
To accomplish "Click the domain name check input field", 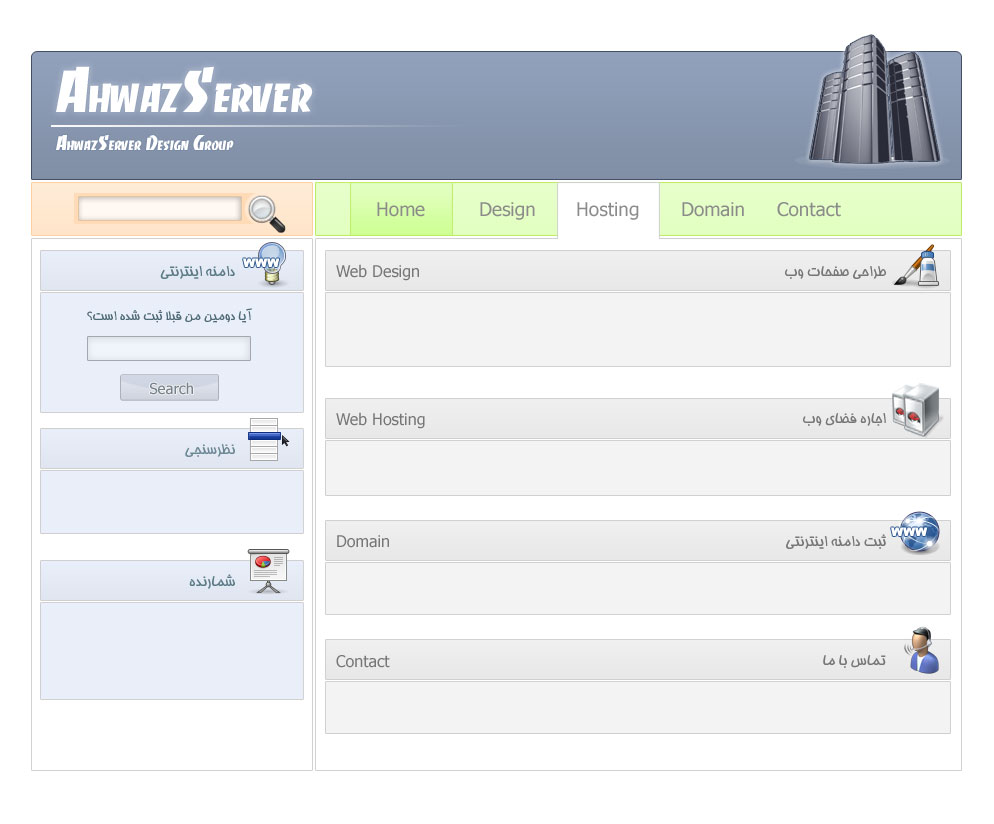I will coord(169,349).
